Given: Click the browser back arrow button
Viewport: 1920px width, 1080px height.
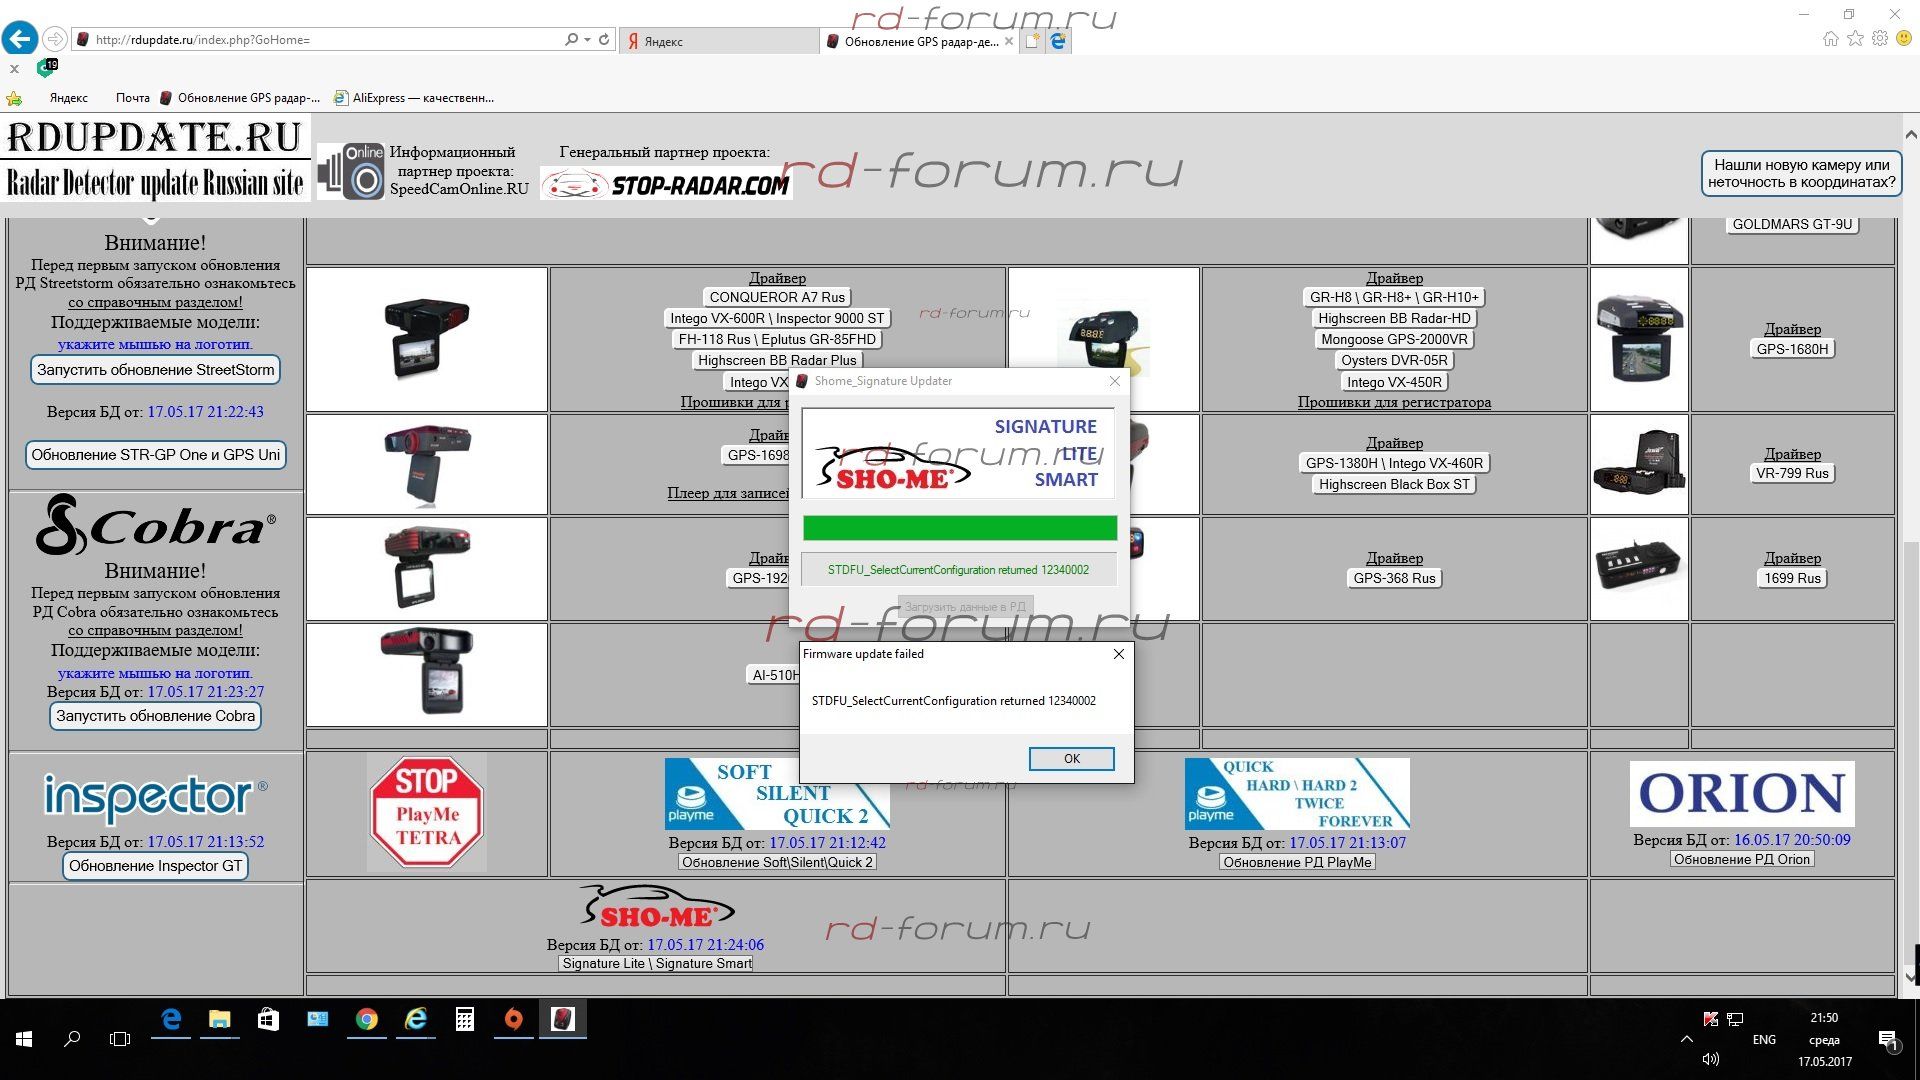Looking at the screenshot, I should tap(19, 39).
